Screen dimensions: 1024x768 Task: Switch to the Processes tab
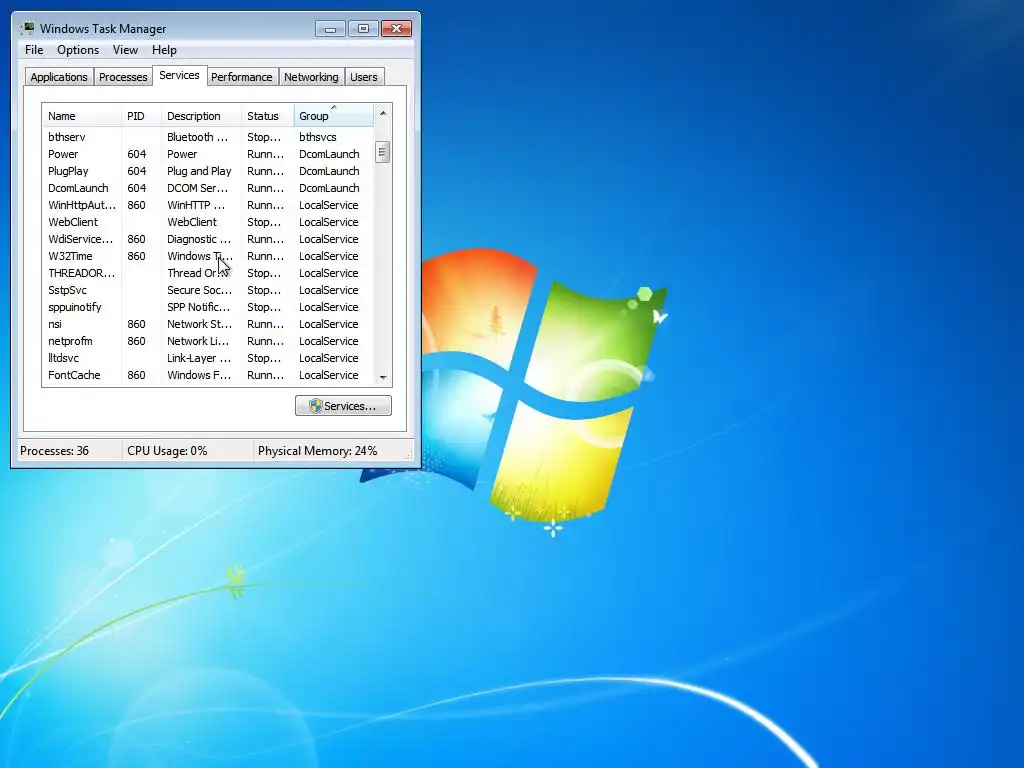point(123,77)
